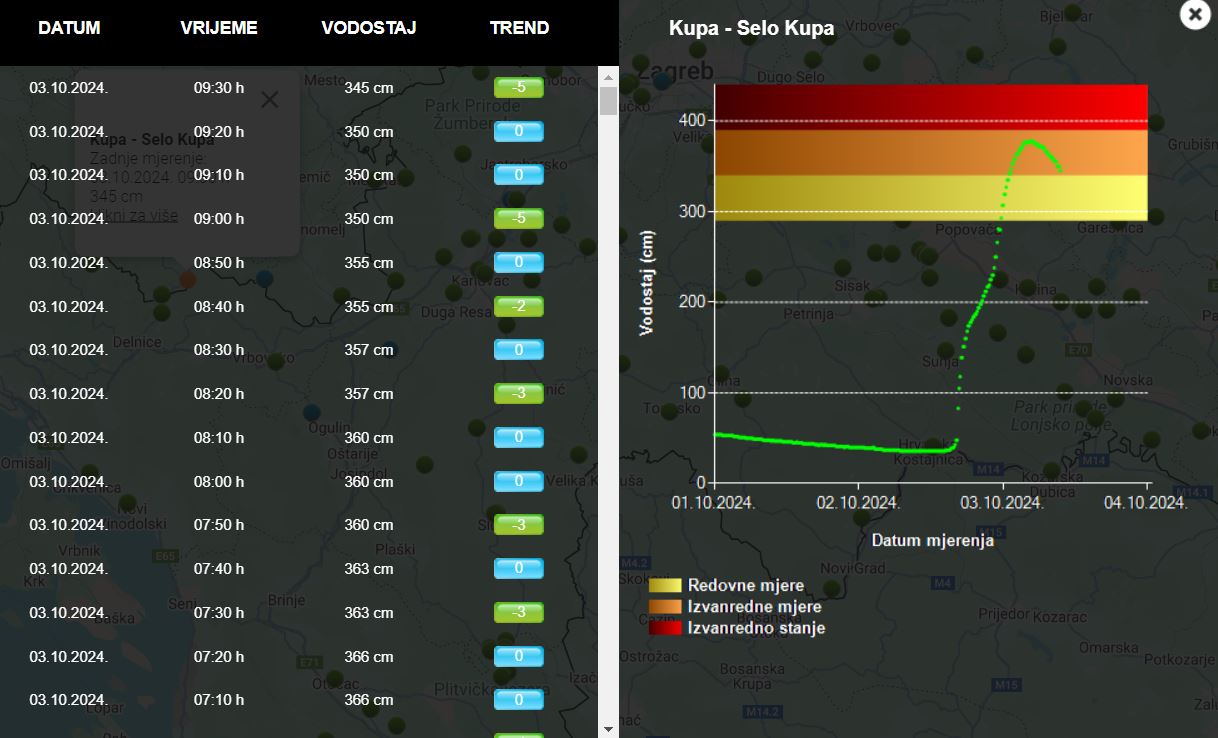Image resolution: width=1218 pixels, height=738 pixels.
Task: Click the TREND column header
Action: click(x=519, y=28)
